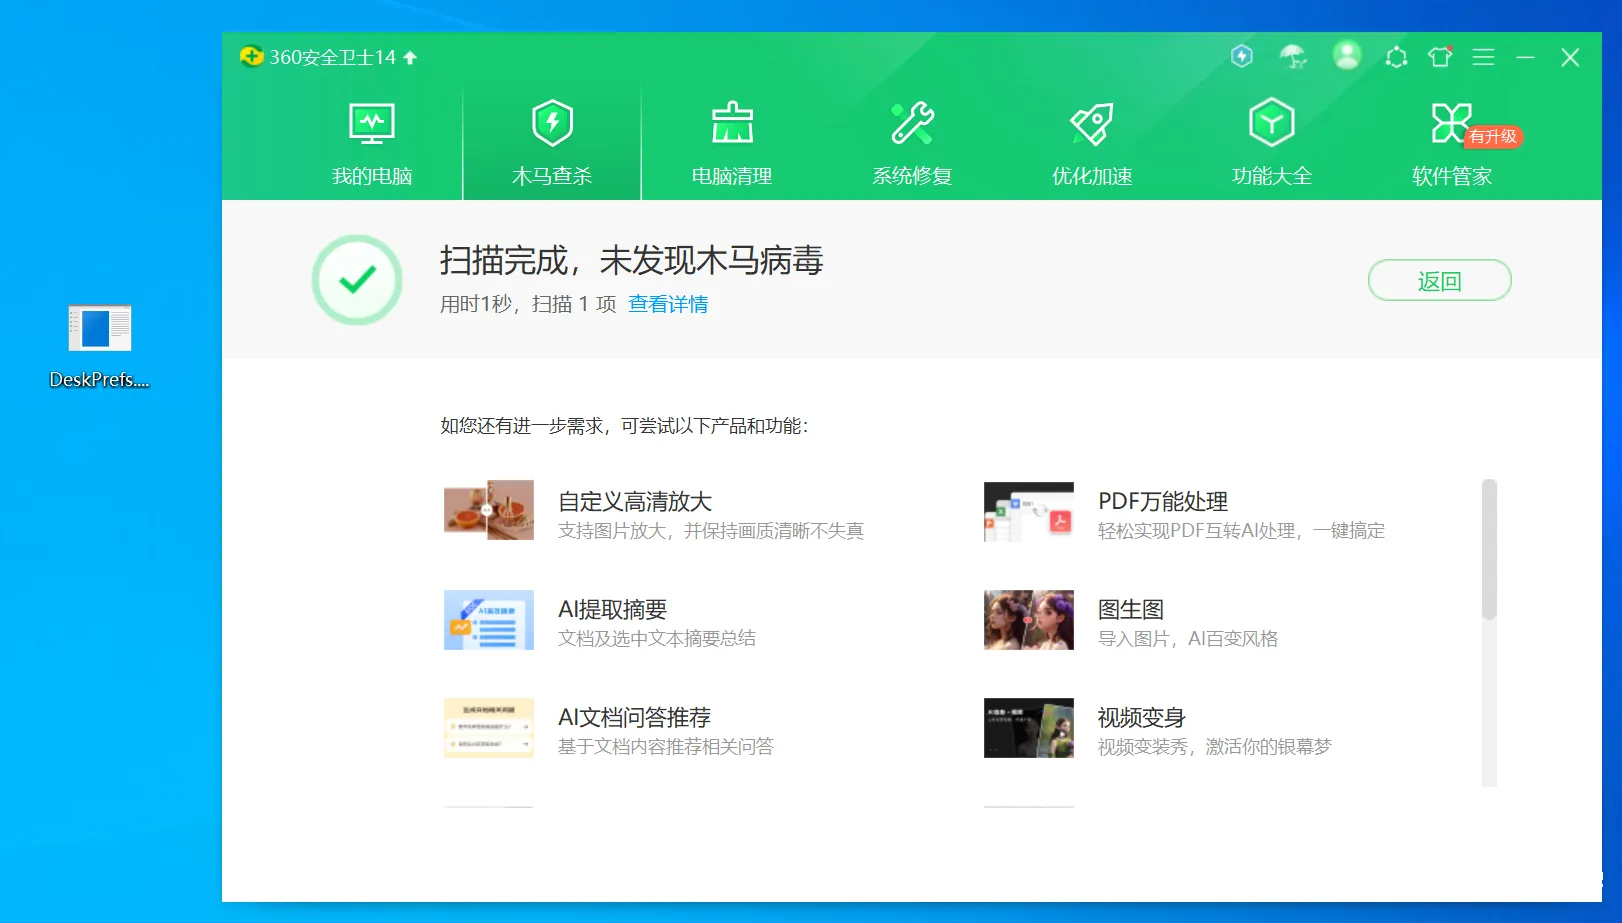Click the 有升级 upgrade badge

1493,136
